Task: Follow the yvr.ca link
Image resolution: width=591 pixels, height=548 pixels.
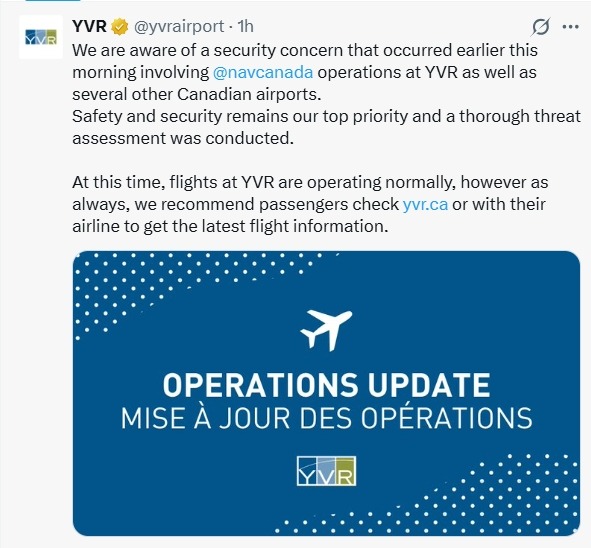Action: click(425, 204)
